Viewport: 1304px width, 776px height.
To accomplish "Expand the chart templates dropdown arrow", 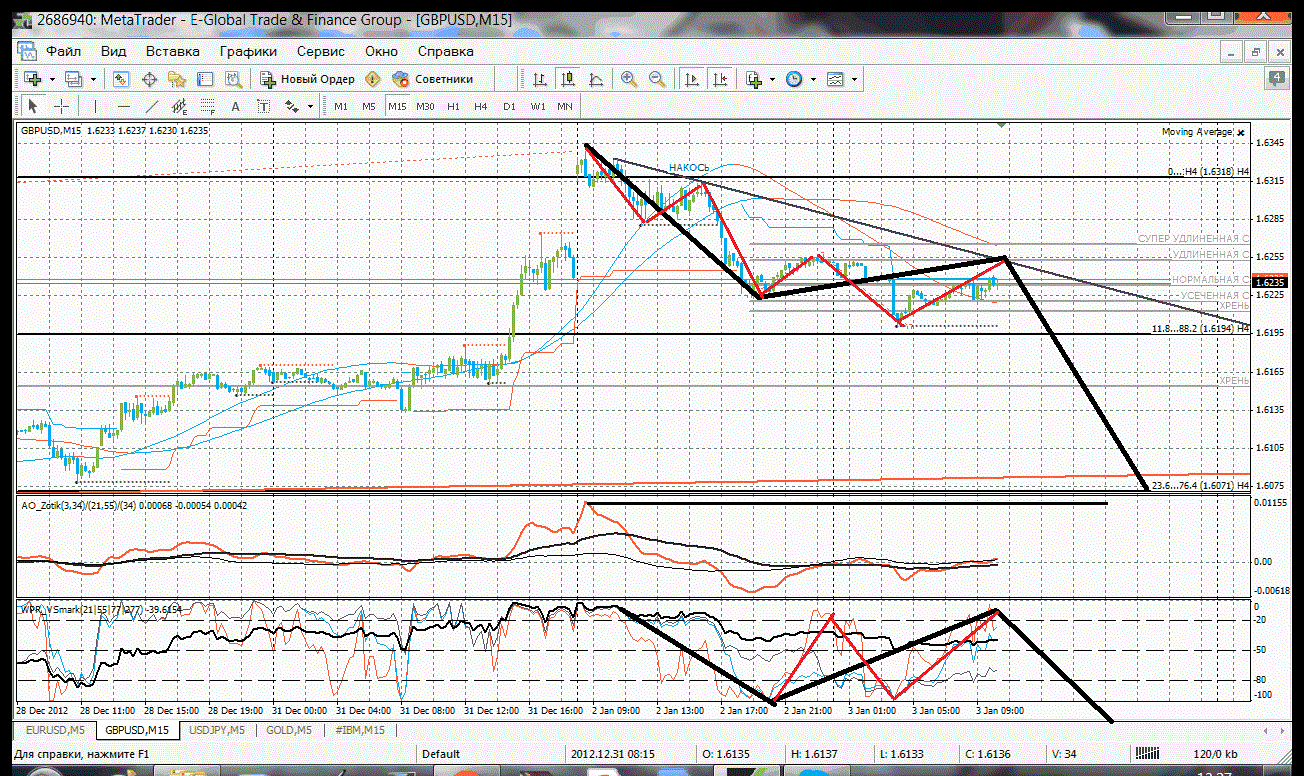I will [x=854, y=79].
